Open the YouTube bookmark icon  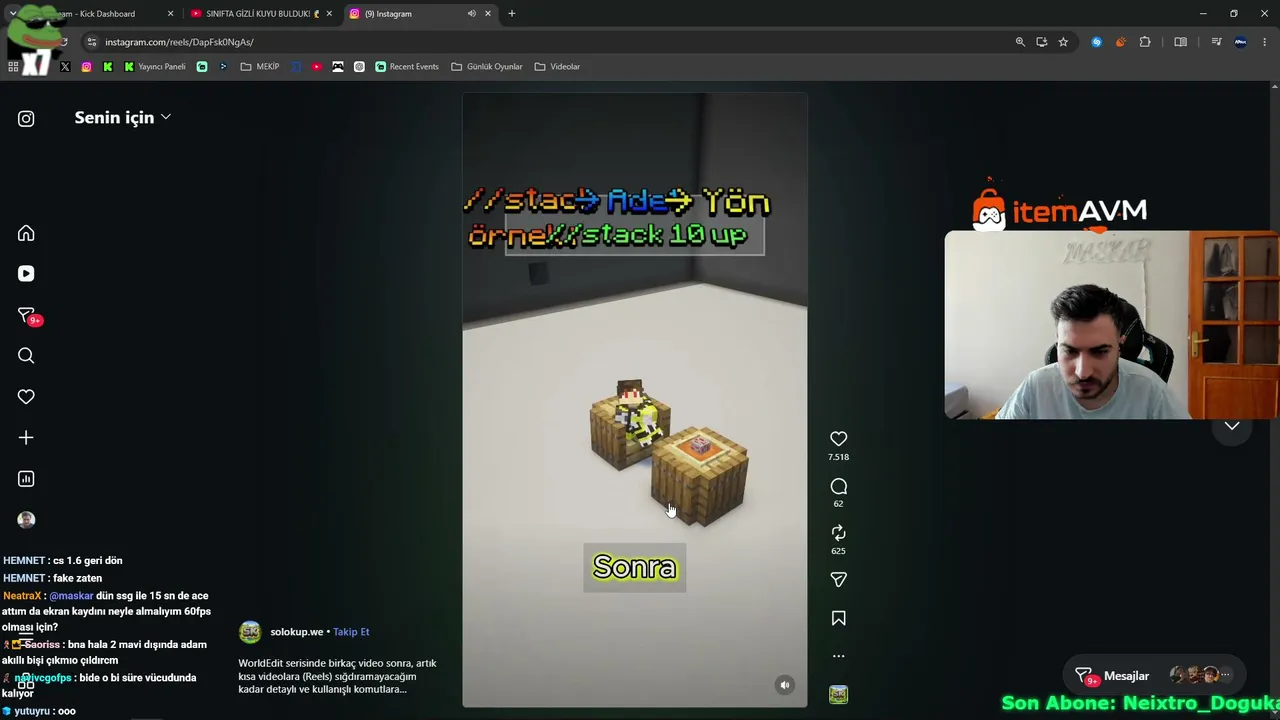coord(316,67)
